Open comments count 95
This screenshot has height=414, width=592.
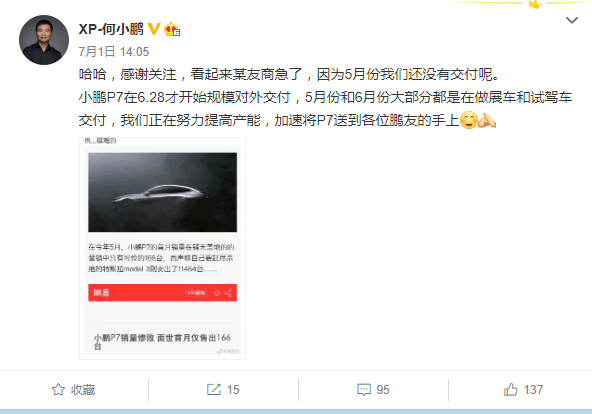383,389
